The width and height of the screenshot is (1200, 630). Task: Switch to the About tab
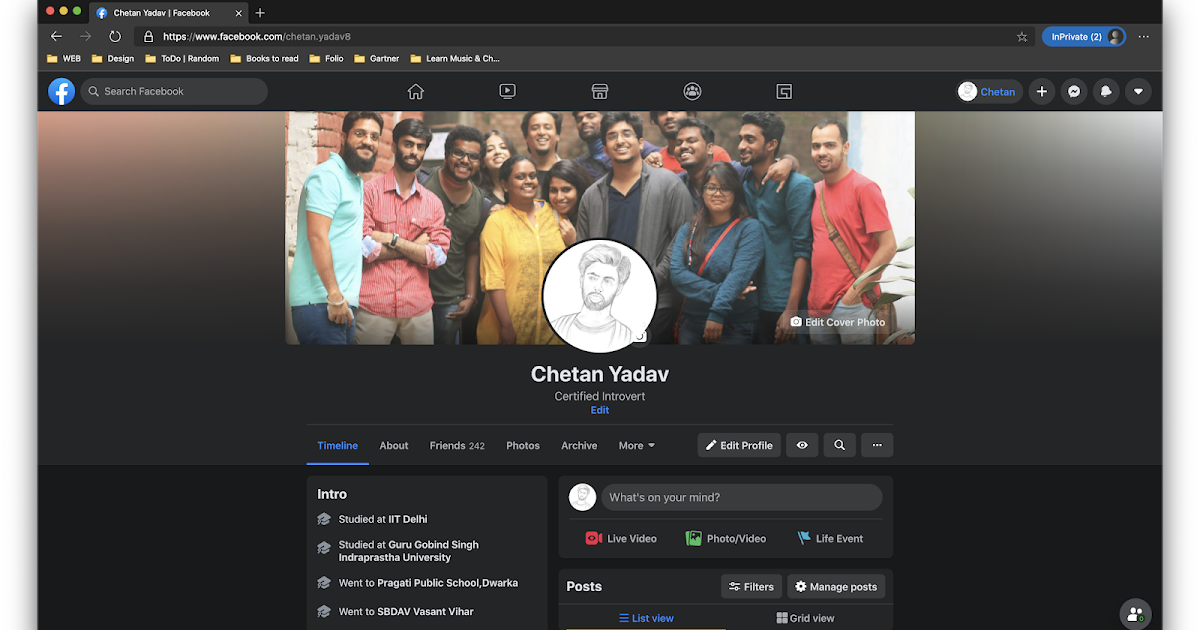(x=394, y=445)
